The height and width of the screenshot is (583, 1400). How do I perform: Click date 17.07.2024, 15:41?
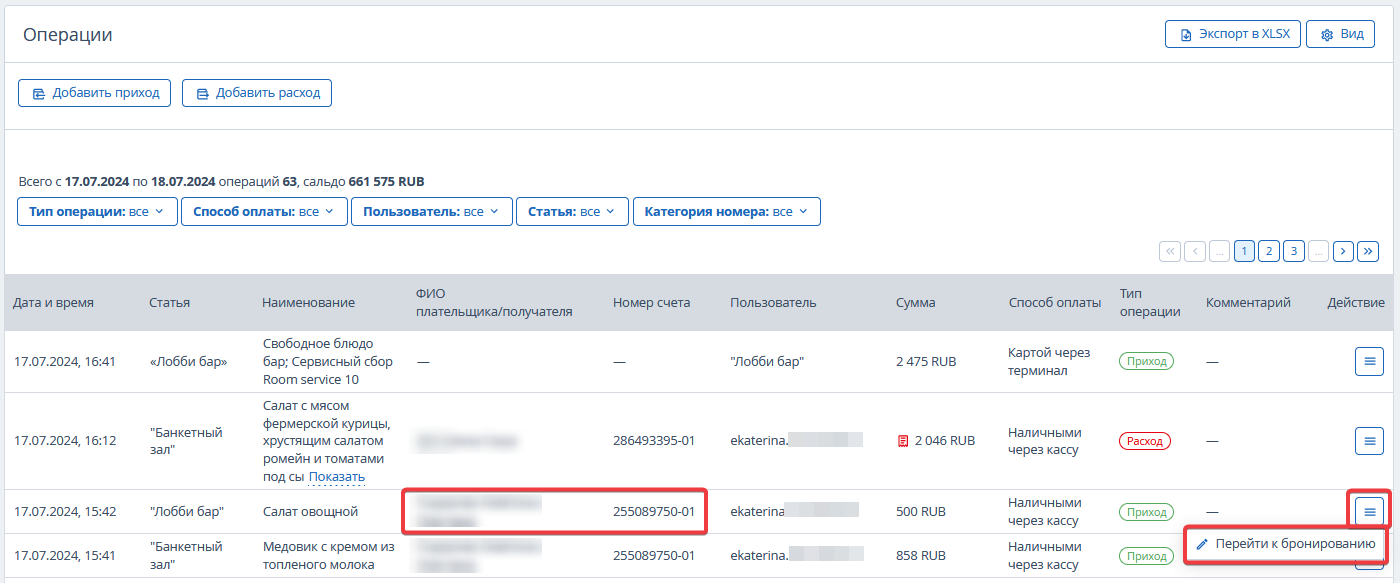(x=65, y=555)
